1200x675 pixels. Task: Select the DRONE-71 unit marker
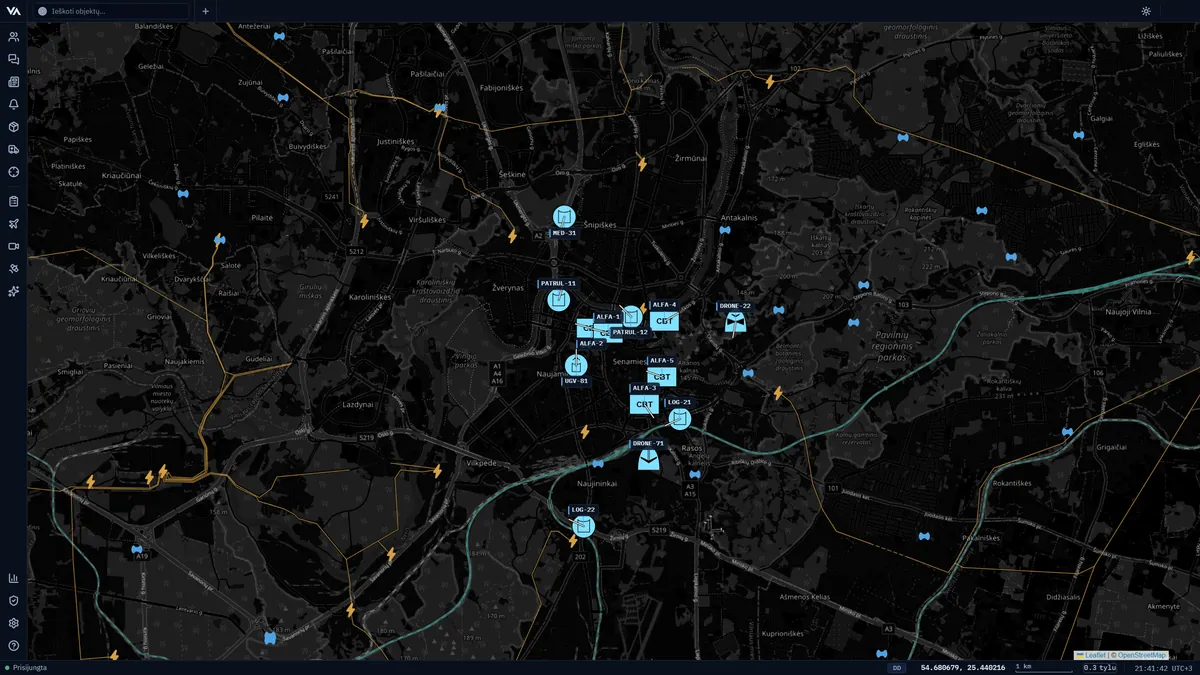pos(649,460)
